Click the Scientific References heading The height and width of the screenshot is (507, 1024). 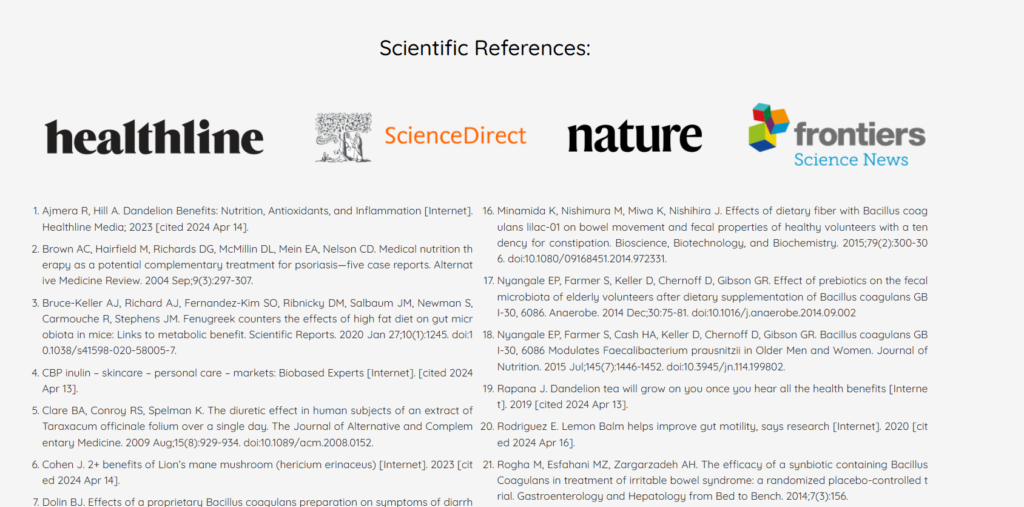click(485, 48)
